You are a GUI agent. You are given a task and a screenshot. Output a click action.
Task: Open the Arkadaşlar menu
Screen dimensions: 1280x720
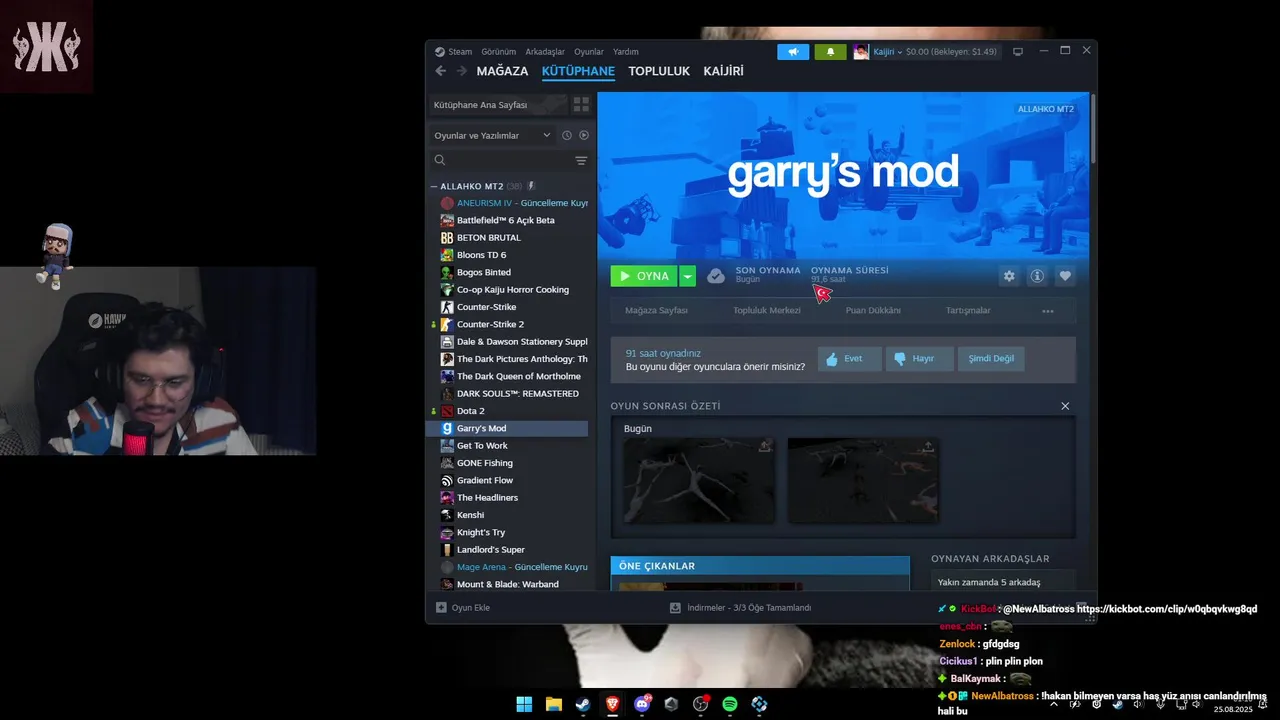(x=545, y=52)
